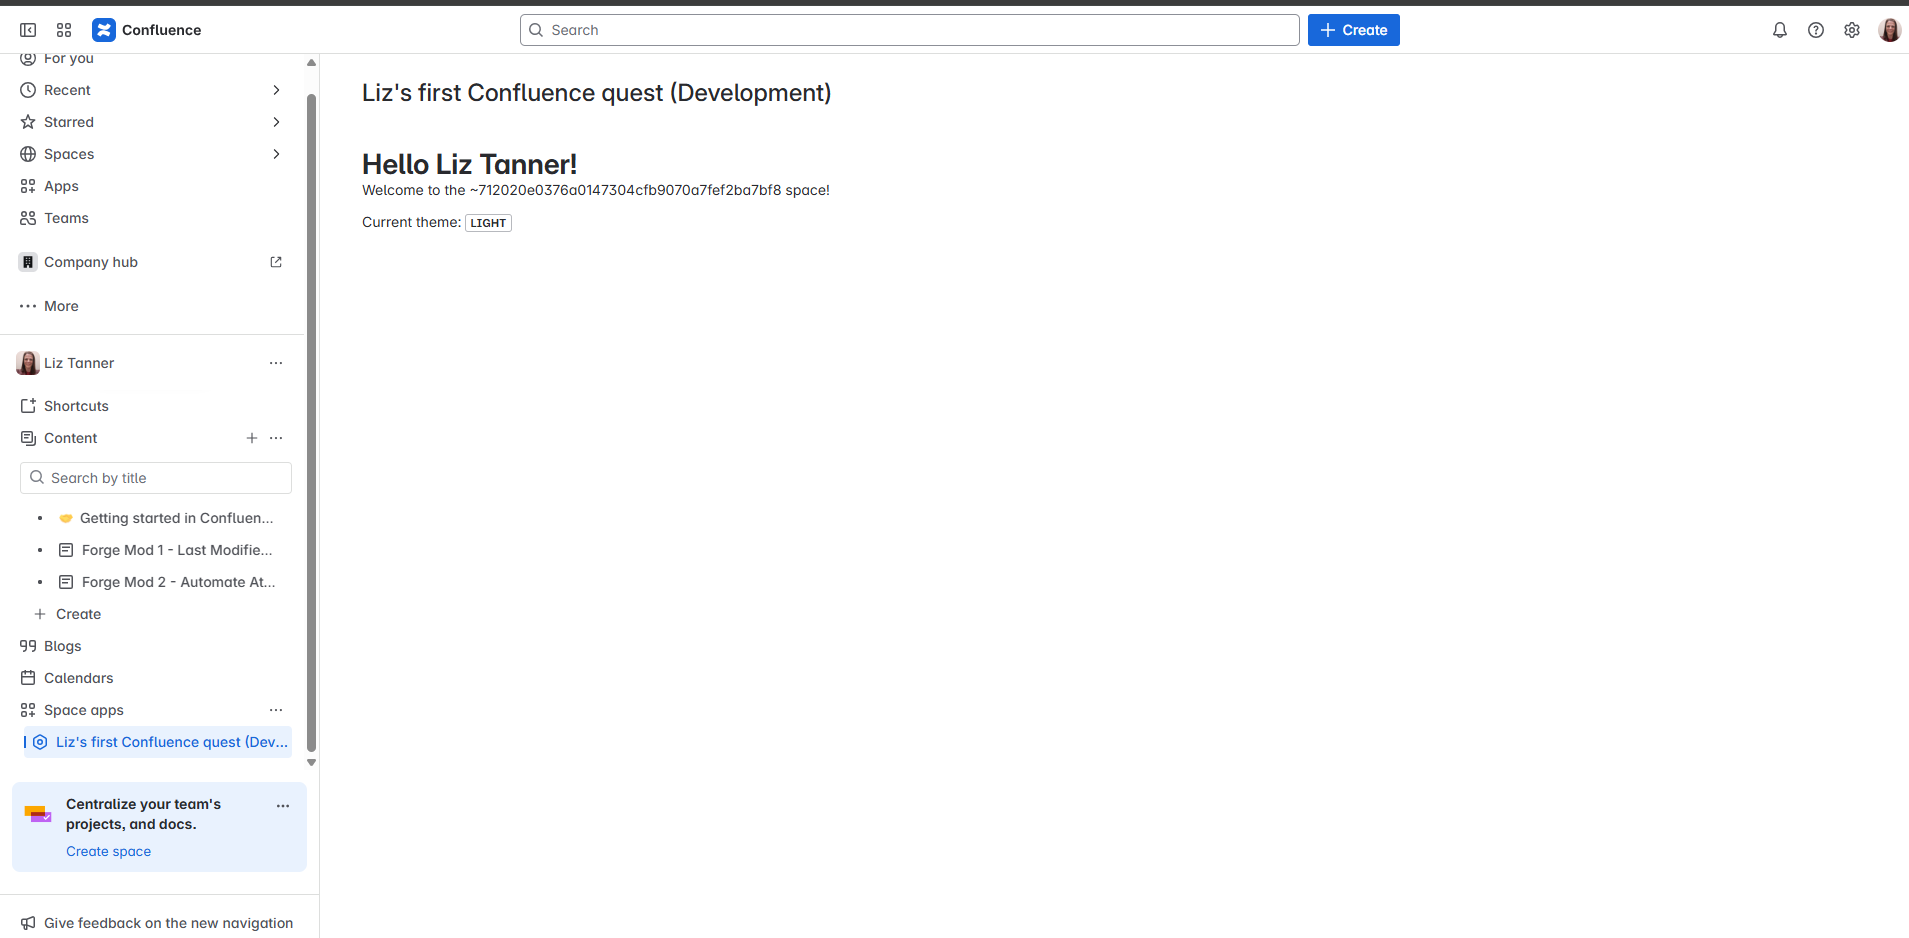Click Liz Tanner's space avatar
Screen dimensions: 1909x938
(x=28, y=363)
